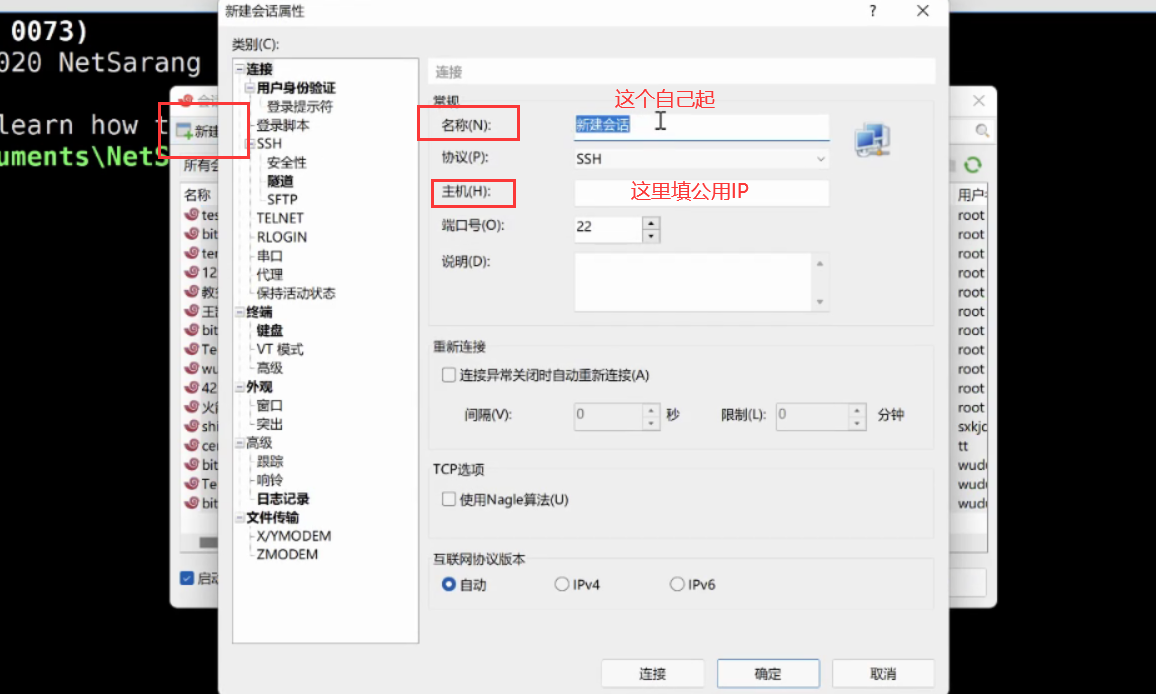Enable the 使用Nagle算法 checkbox

tap(448, 499)
